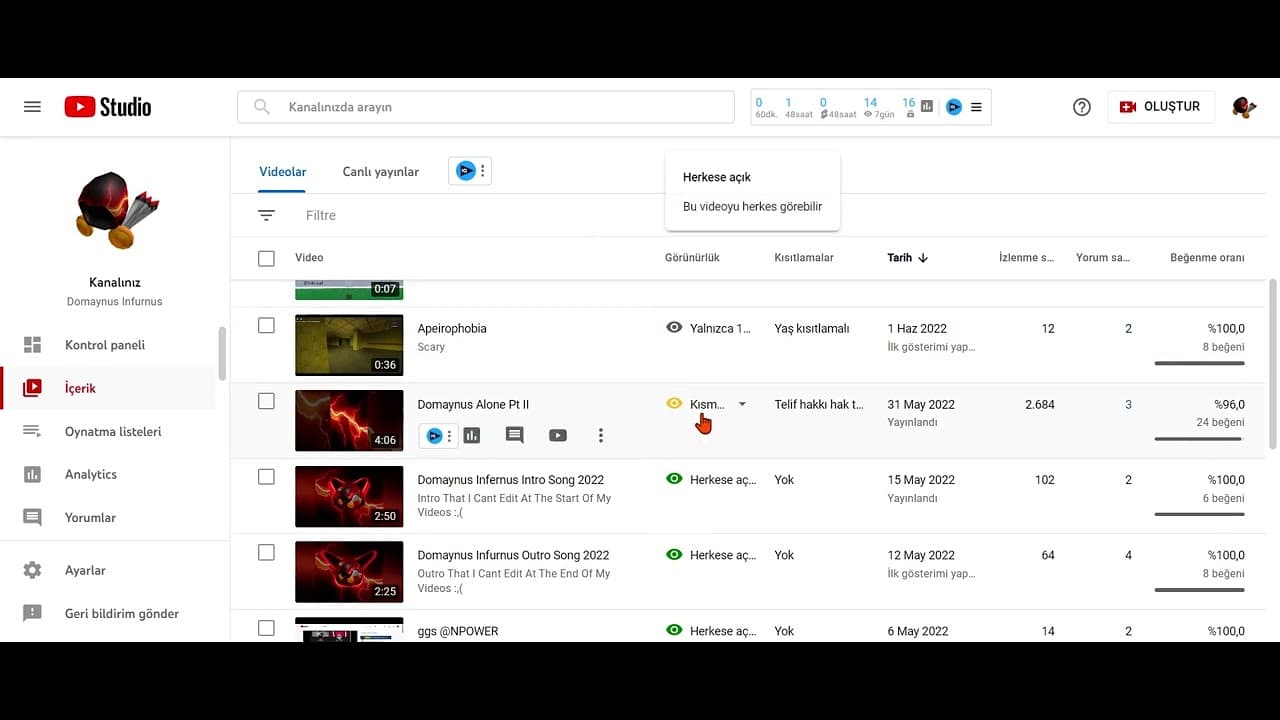The width and height of the screenshot is (1280, 720).
Task: Click the Yorumlar comments sidebar icon
Action: click(33, 517)
